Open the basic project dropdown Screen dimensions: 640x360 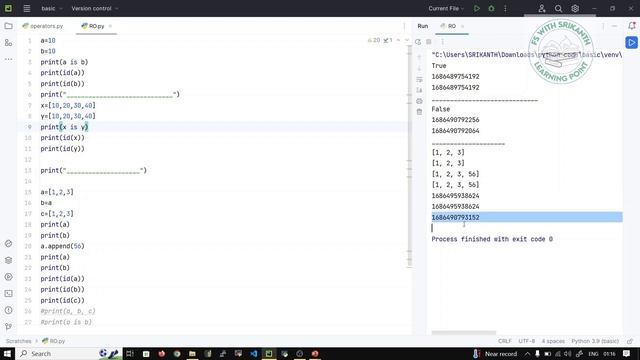click(51, 8)
